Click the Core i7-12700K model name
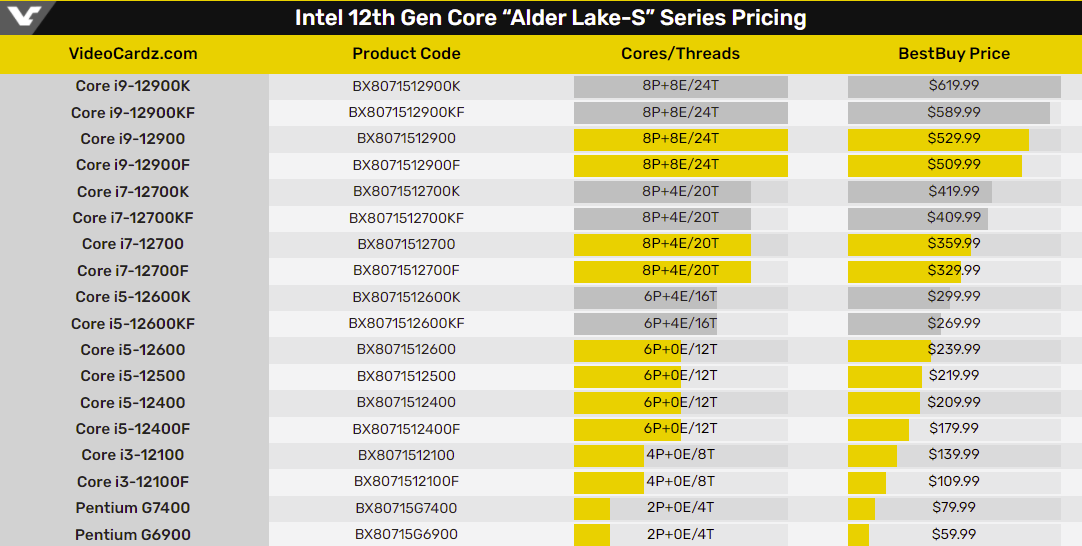 (133, 191)
